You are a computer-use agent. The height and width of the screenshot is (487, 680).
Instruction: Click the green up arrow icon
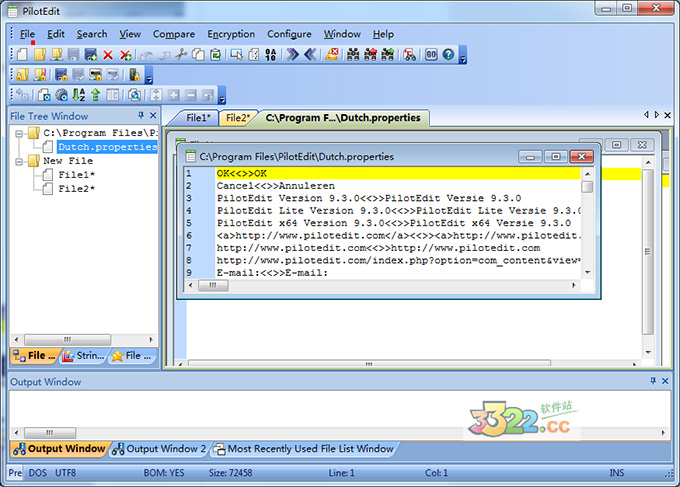click(x=95, y=95)
